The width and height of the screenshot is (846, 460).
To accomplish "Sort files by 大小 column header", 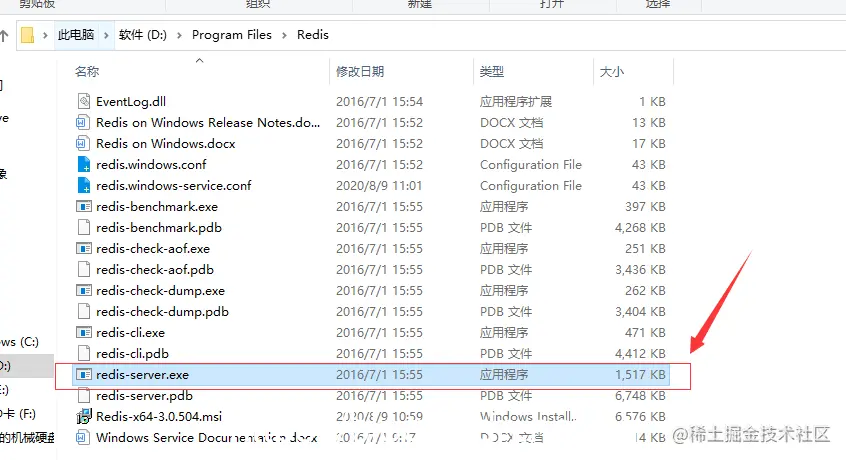I will point(612,71).
